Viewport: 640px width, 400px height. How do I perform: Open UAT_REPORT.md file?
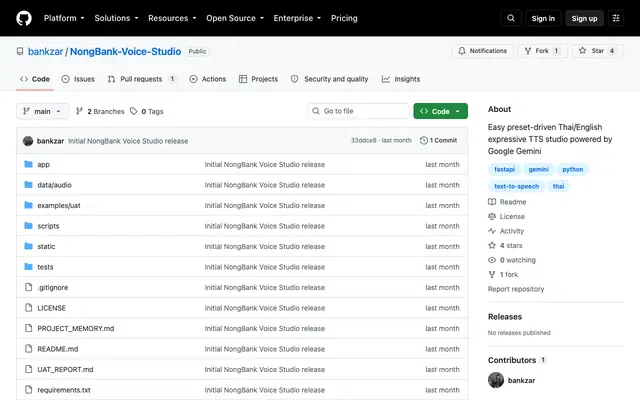[x=65, y=369]
